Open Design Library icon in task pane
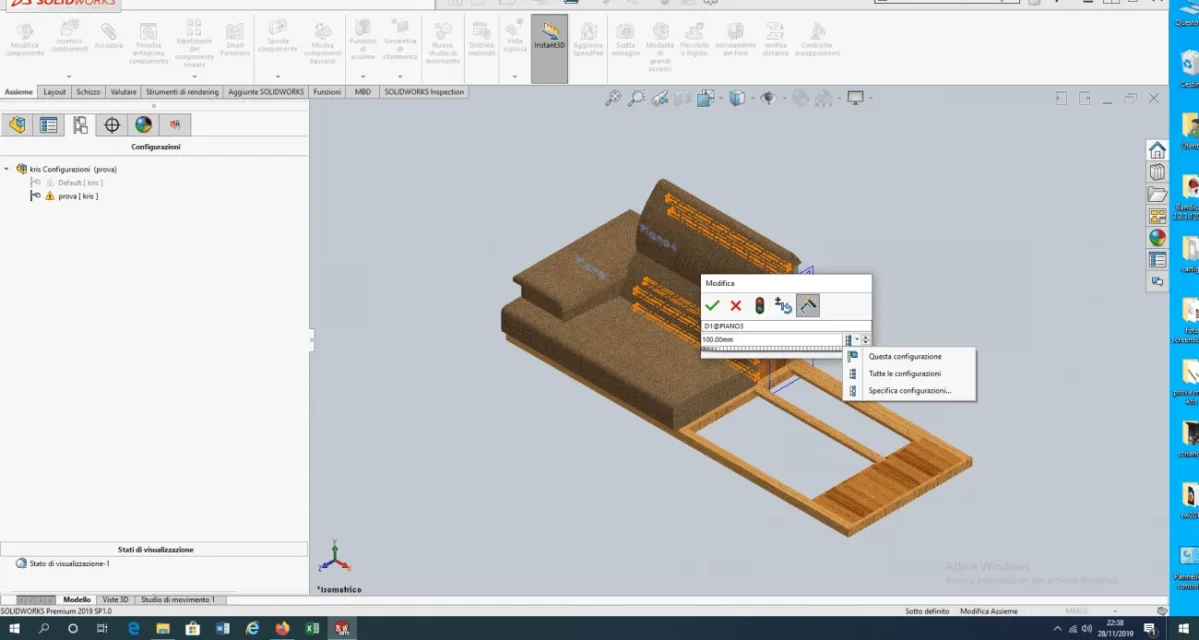1199x640 pixels. point(1157,172)
